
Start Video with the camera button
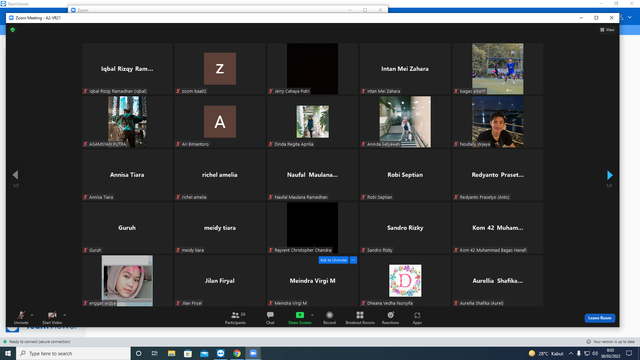[52, 317]
